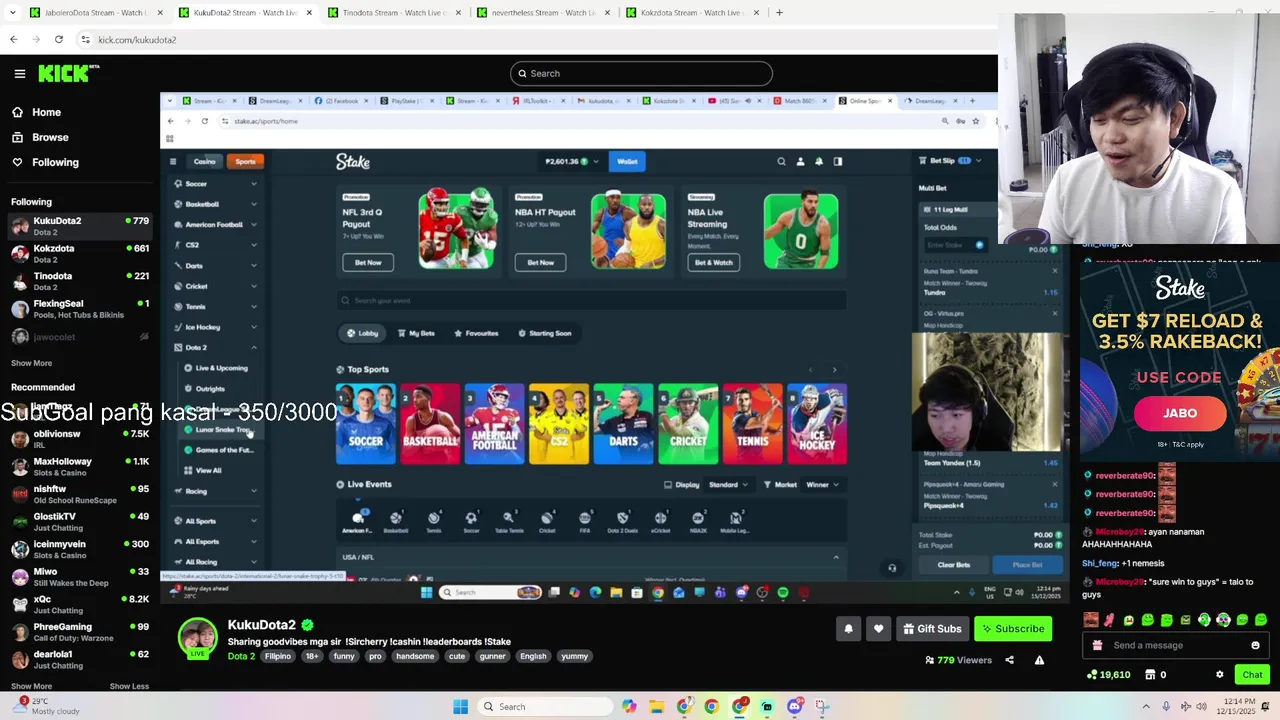
Task: Subscribe to KukuDota2
Action: 1013,628
